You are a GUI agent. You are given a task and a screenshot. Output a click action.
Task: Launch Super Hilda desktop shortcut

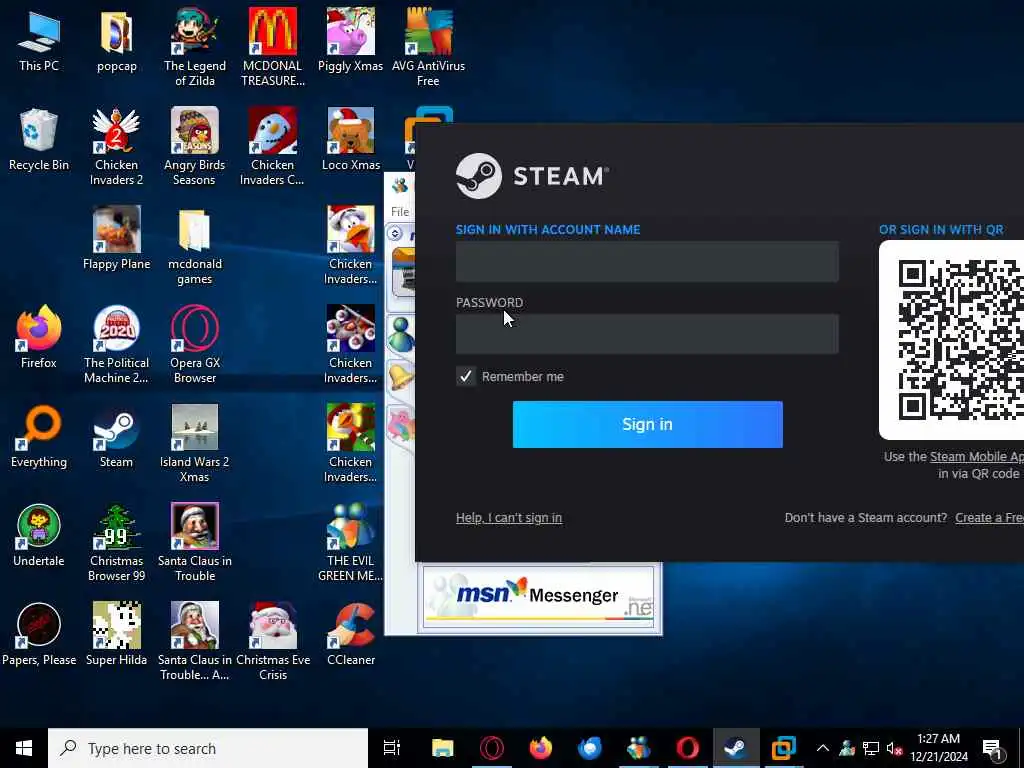click(x=116, y=635)
